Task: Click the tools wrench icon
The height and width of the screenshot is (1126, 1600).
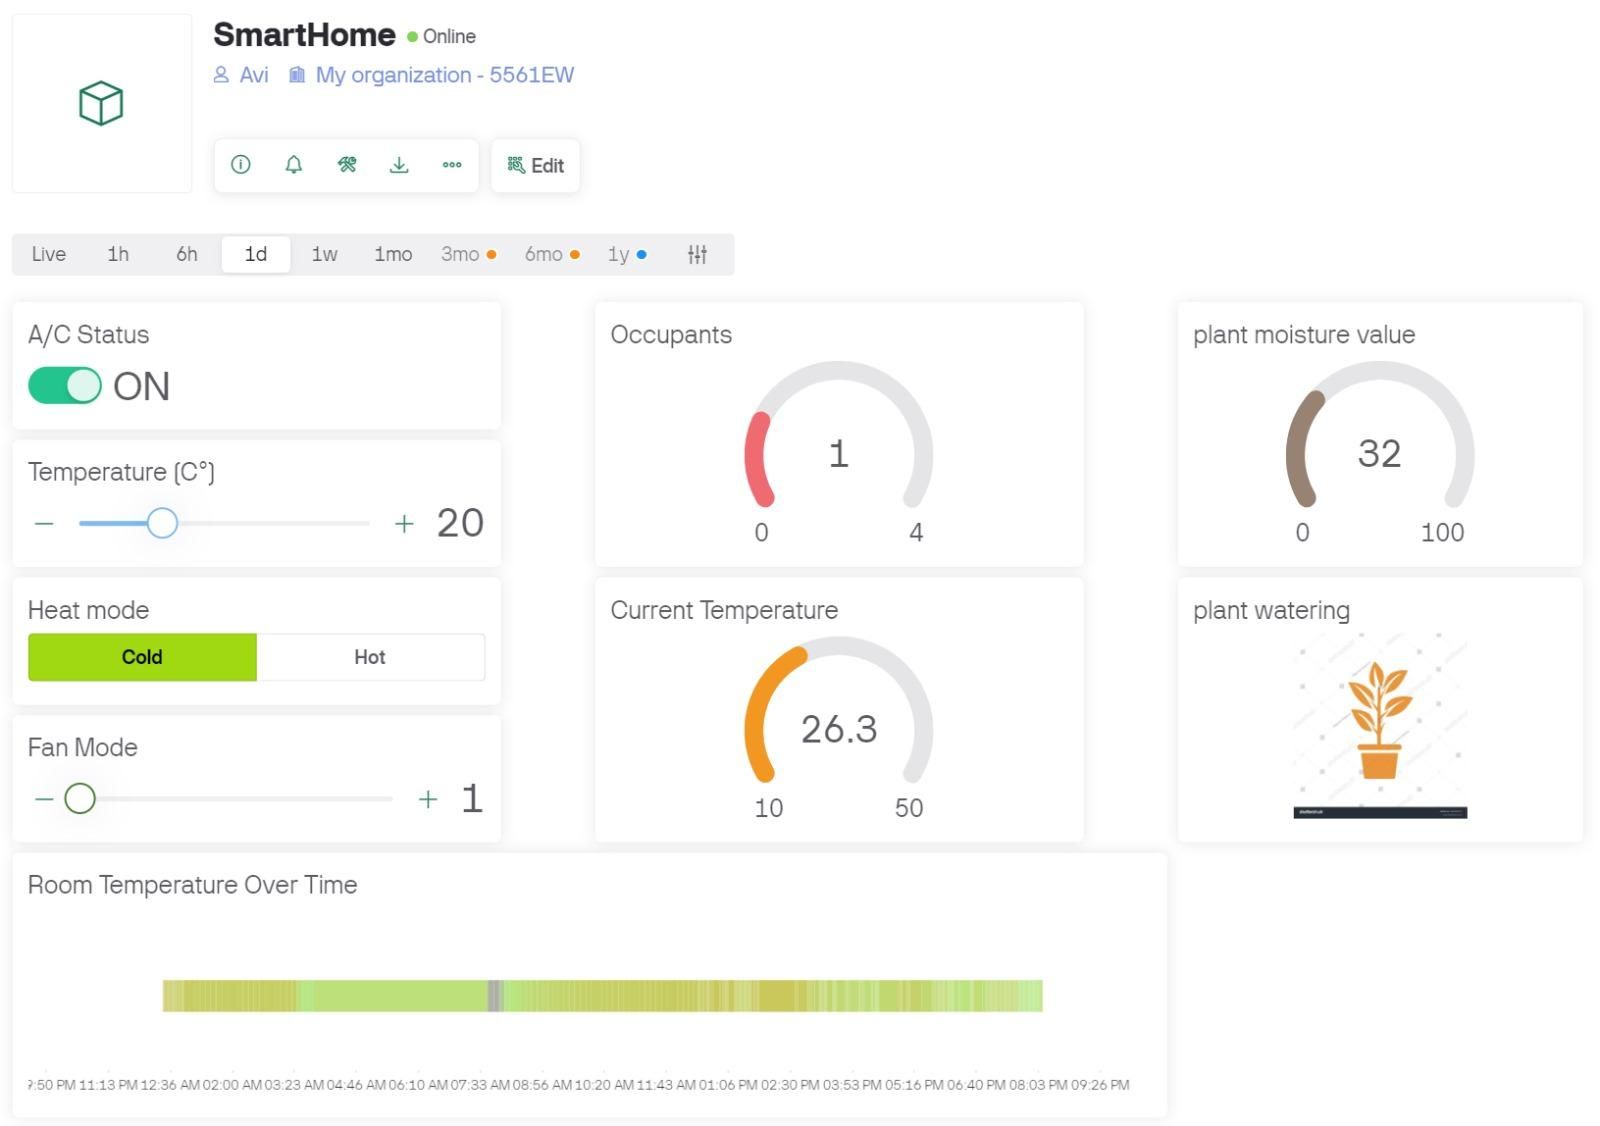Action: click(x=347, y=165)
